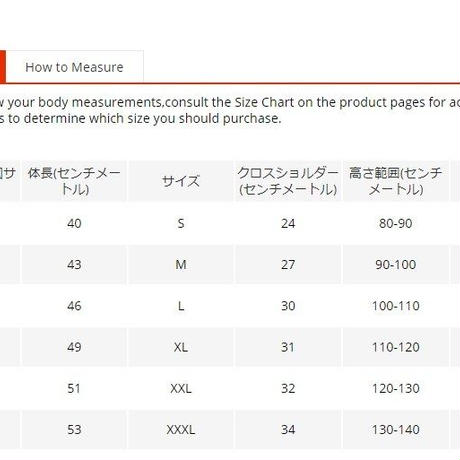Select the size XL cell
Viewport: 460px width, 460px height.
pyautogui.click(x=181, y=347)
